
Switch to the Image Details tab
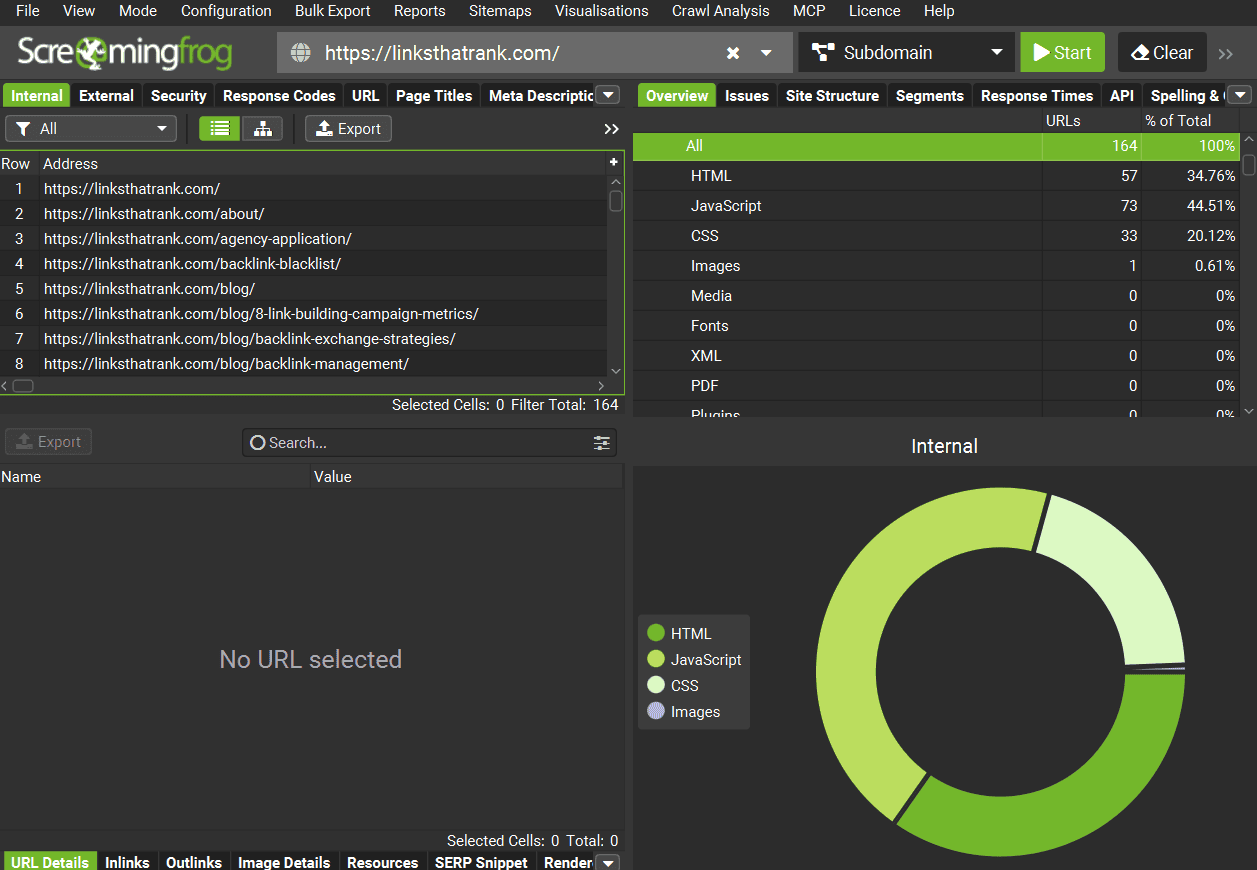point(284,862)
